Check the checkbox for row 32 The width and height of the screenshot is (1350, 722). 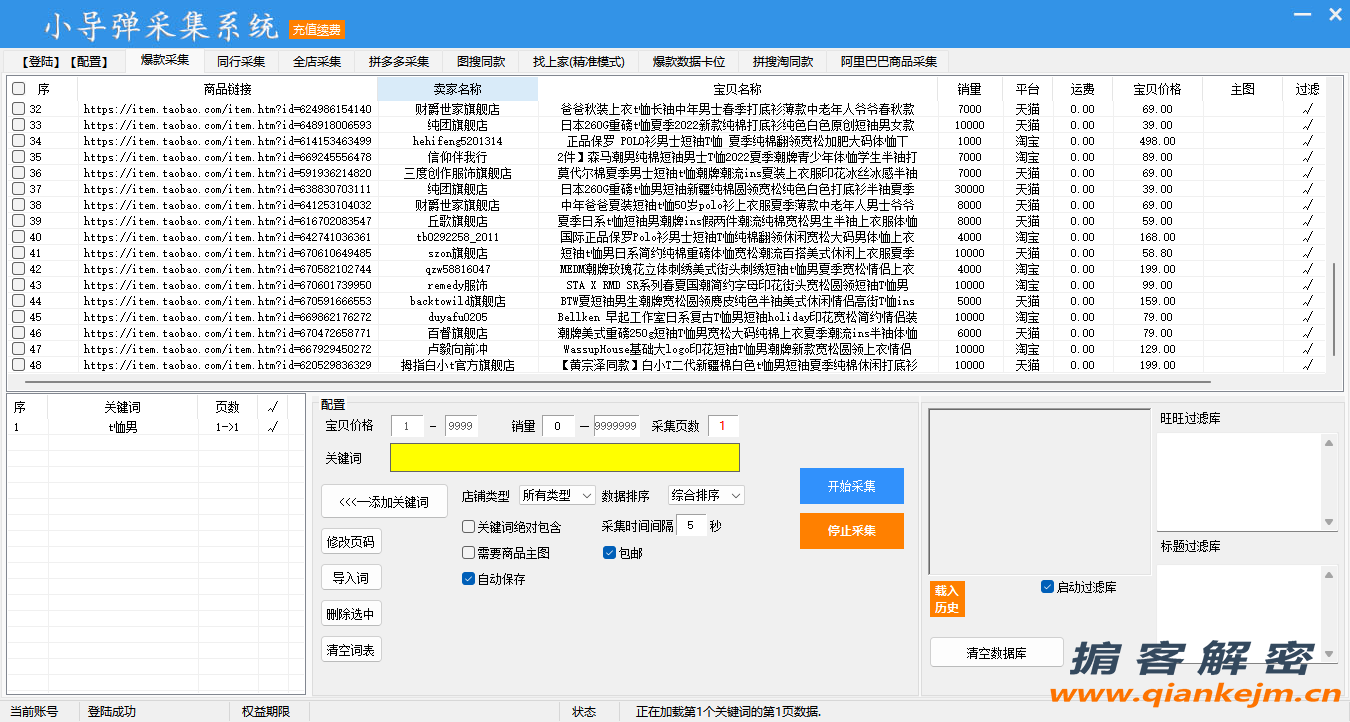(x=18, y=109)
